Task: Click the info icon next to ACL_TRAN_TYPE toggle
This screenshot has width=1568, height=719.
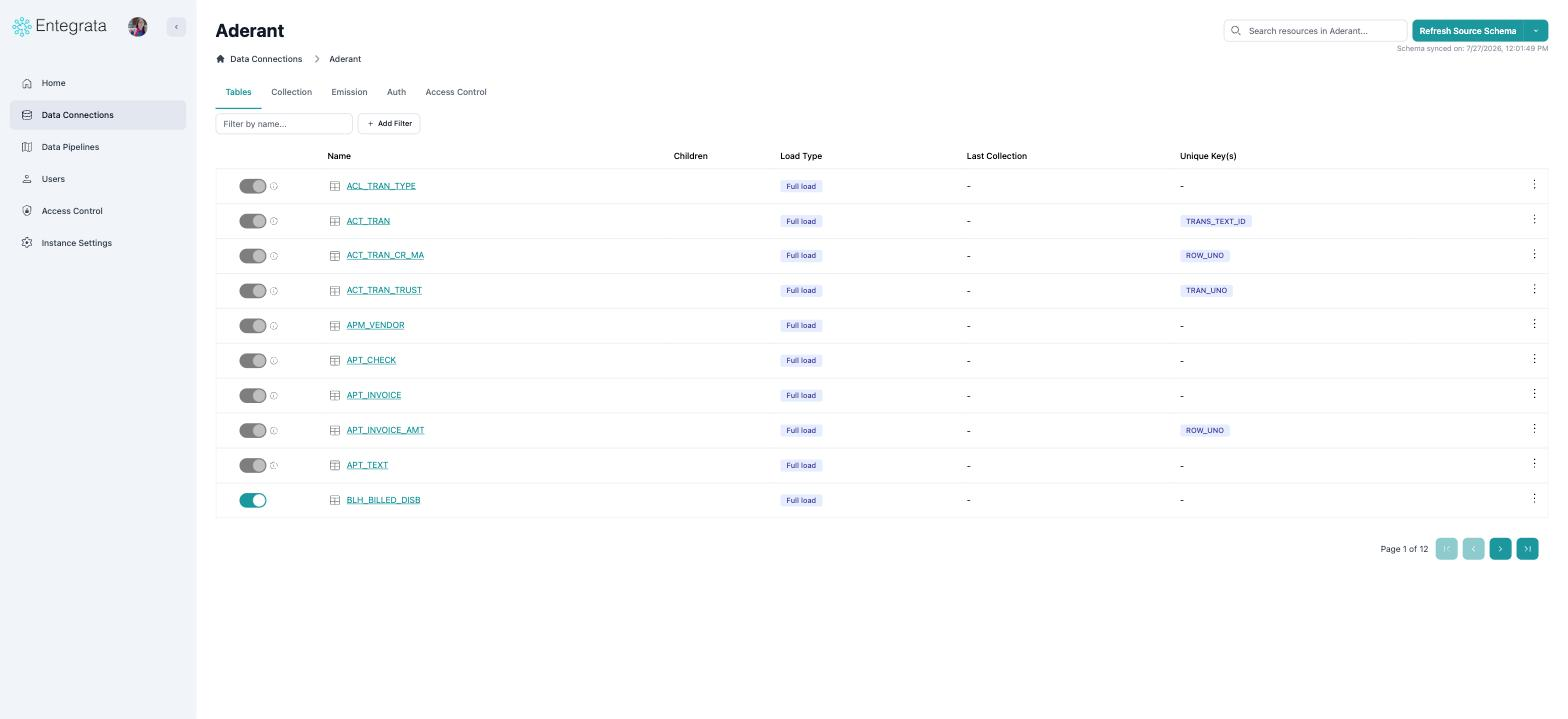Action: 274,186
